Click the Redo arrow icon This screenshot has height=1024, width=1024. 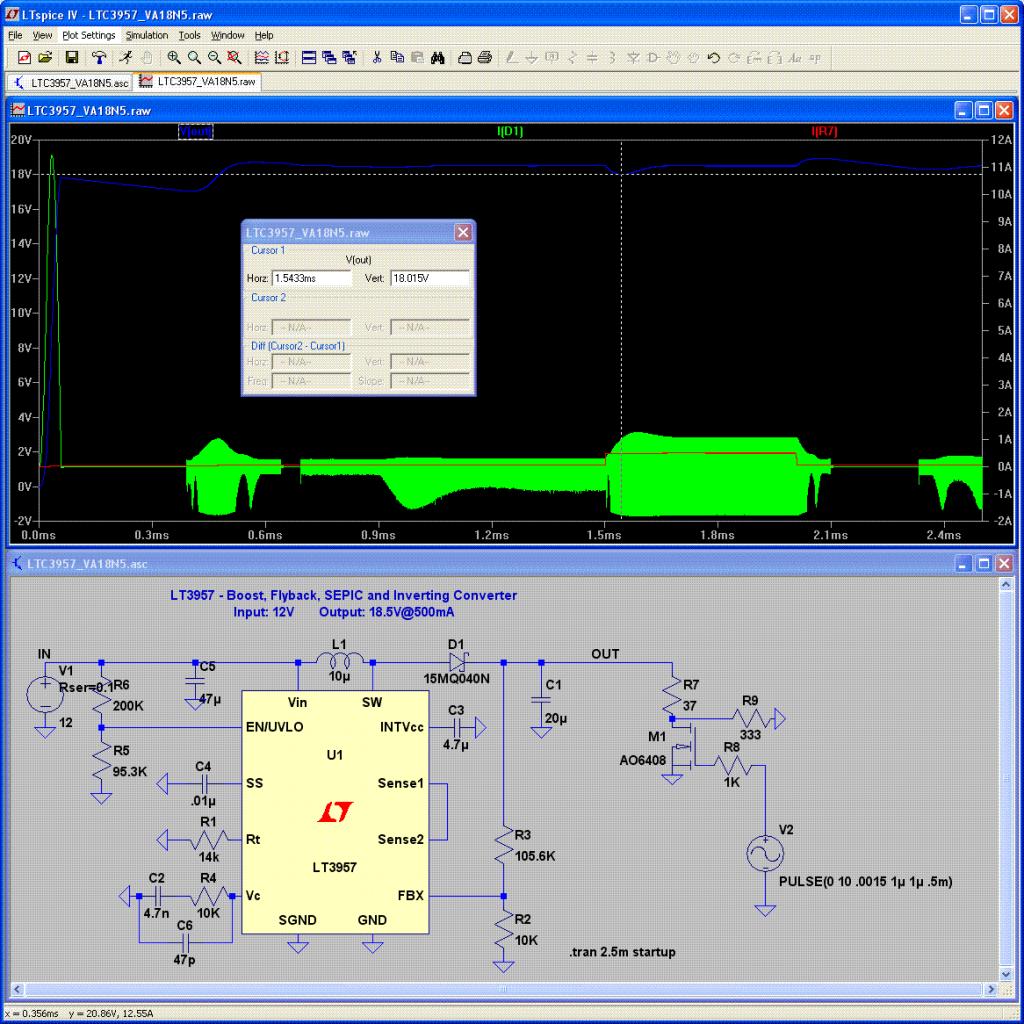click(x=734, y=57)
